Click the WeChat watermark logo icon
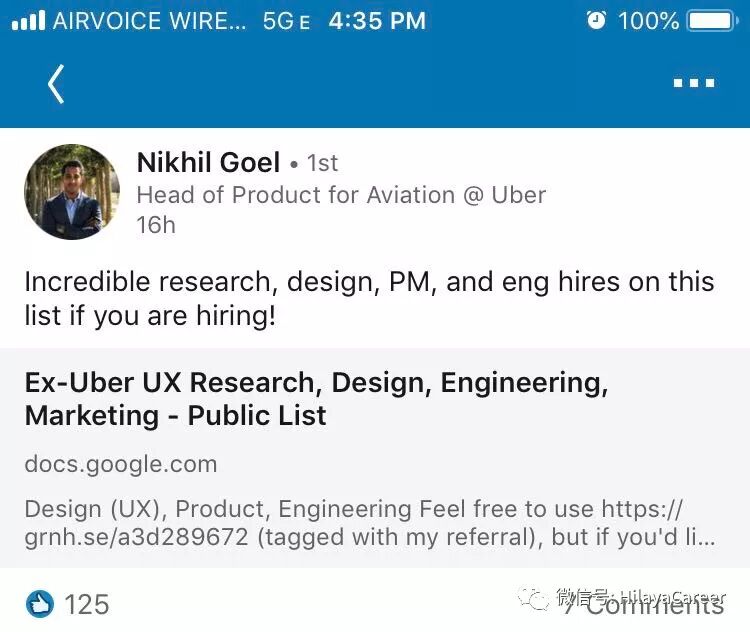 [x=541, y=599]
